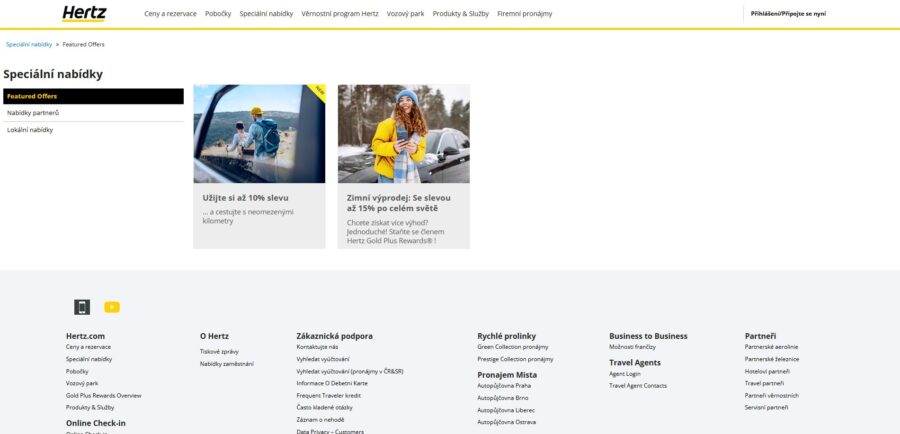The image size is (900, 434).
Task: Open Pobočky in top navigation
Action: coord(218,14)
